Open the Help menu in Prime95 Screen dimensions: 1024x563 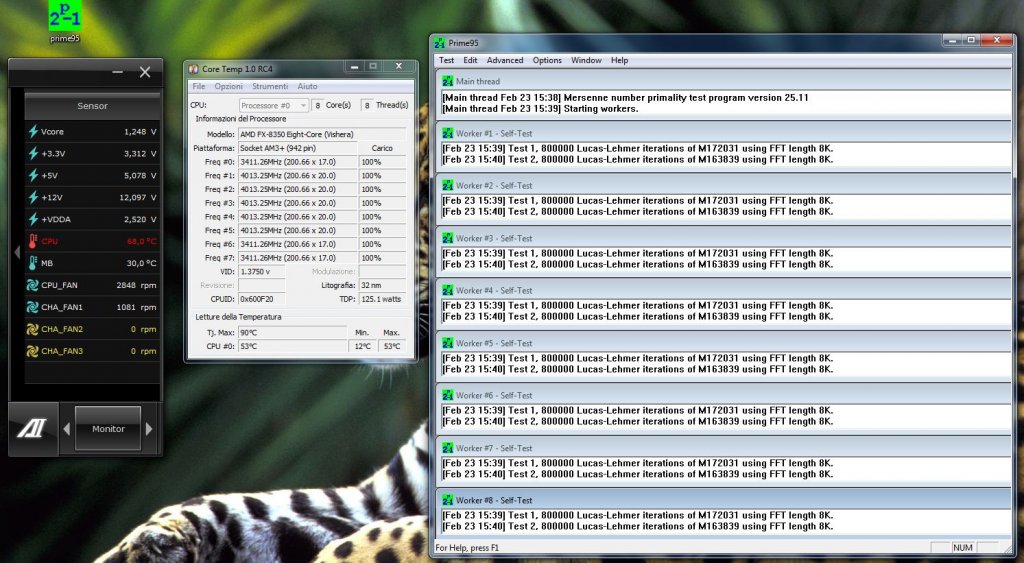[620, 60]
